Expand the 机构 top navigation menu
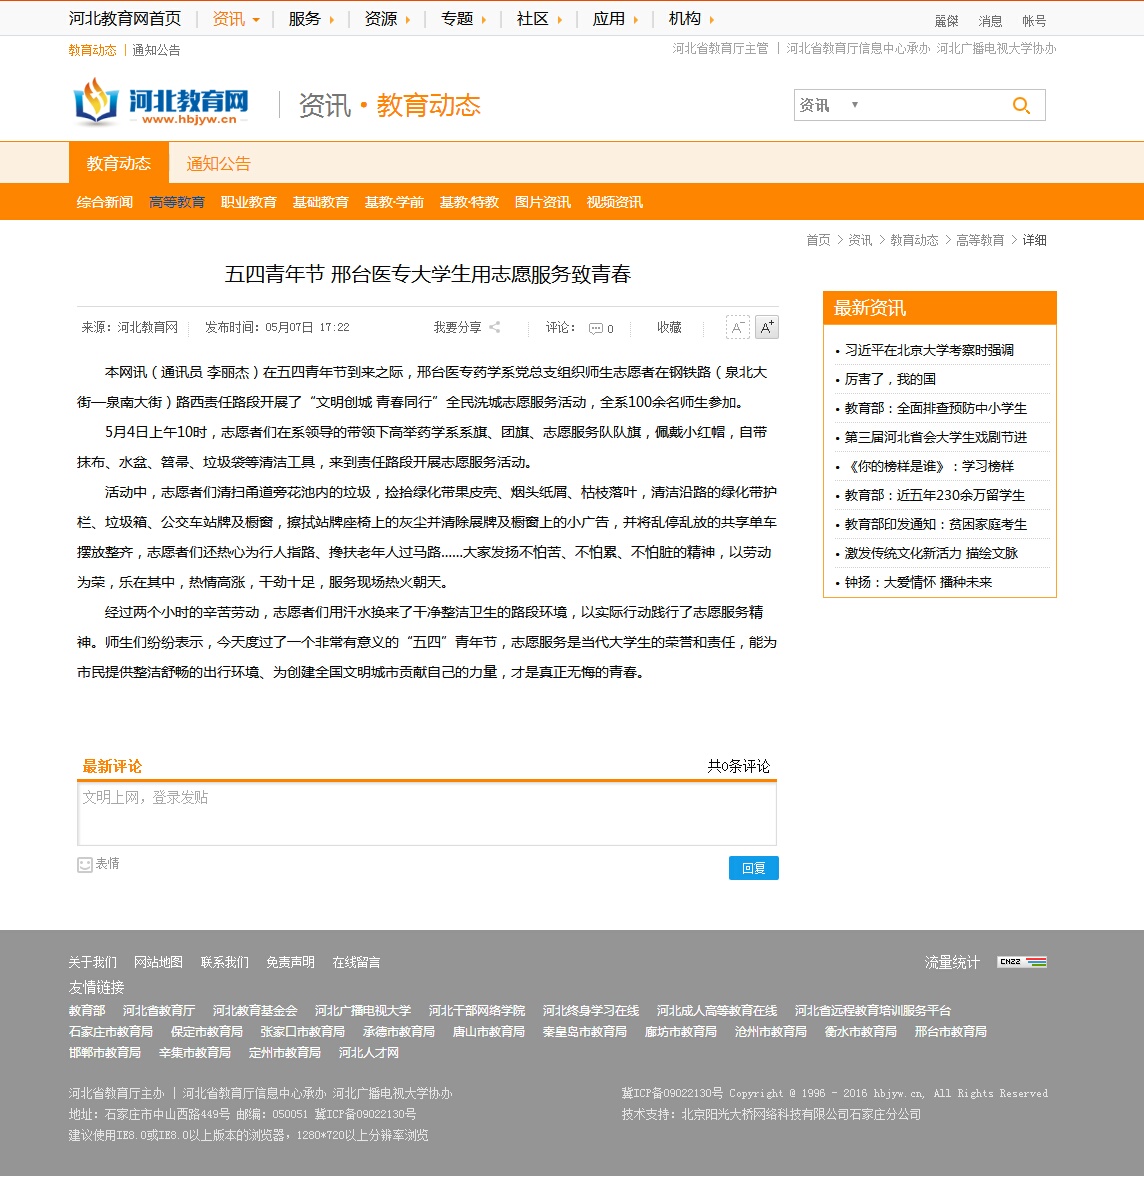Image resolution: width=1144 pixels, height=1196 pixels. (x=691, y=19)
